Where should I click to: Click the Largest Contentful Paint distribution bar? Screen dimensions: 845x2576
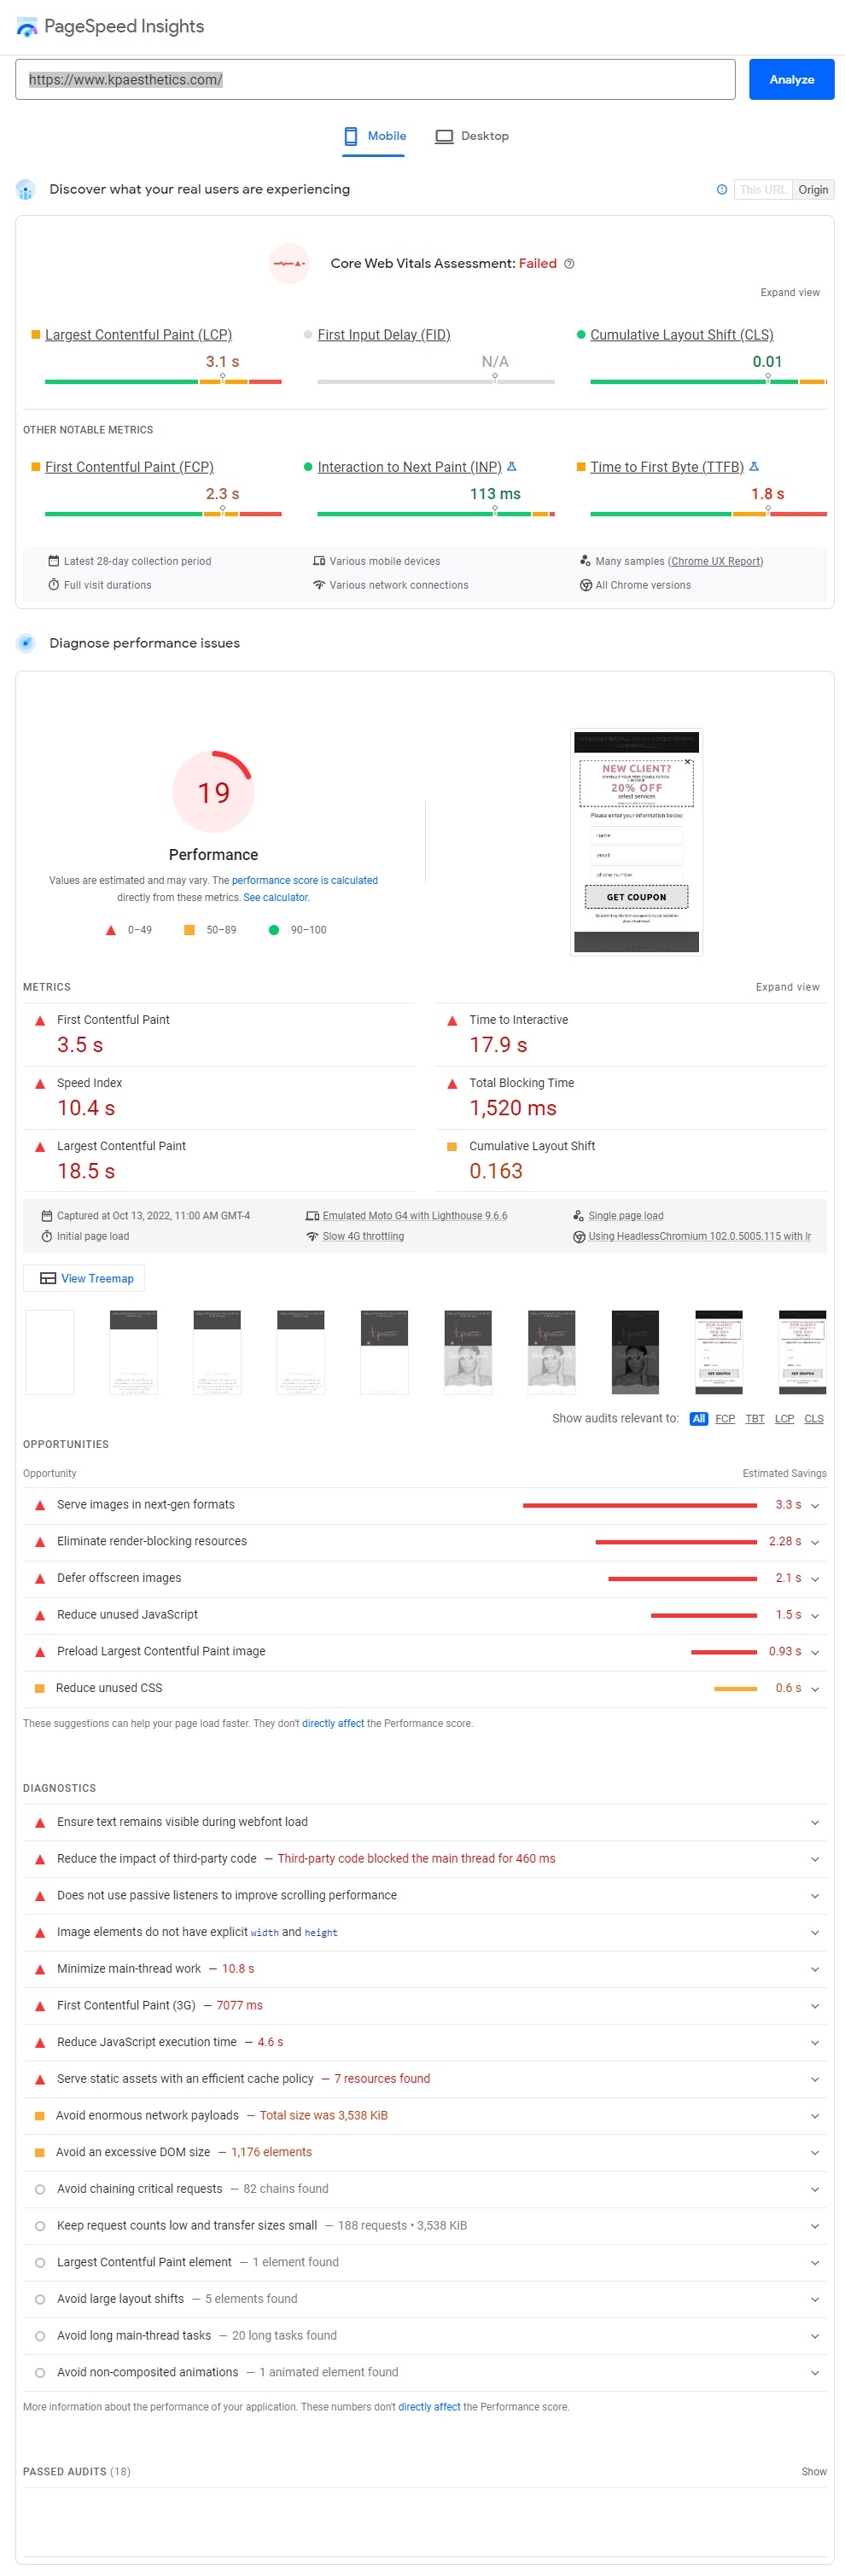(163, 382)
